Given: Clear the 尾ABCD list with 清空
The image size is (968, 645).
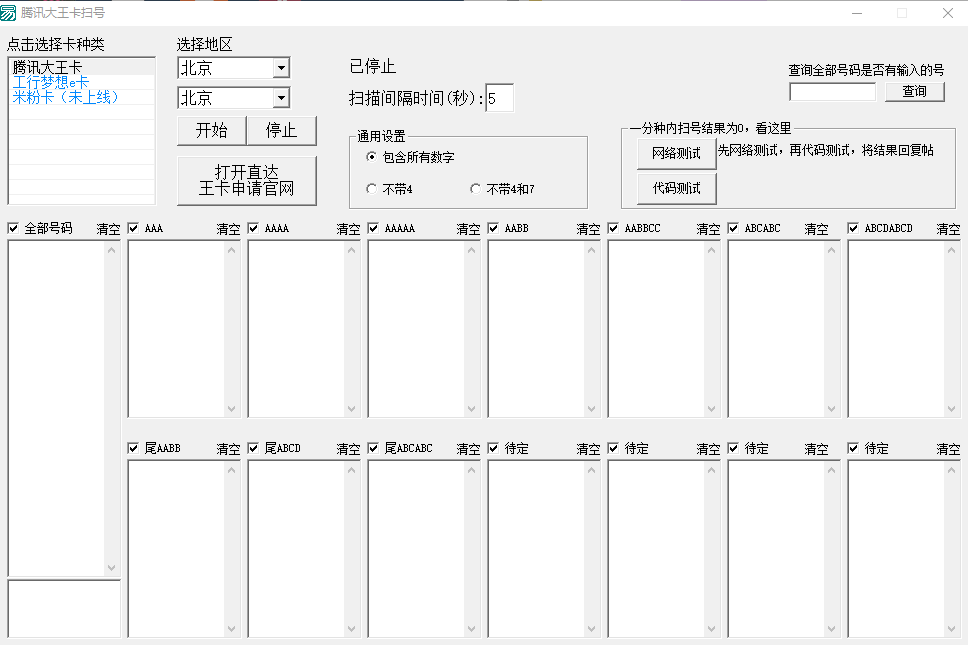Looking at the screenshot, I should click(348, 449).
